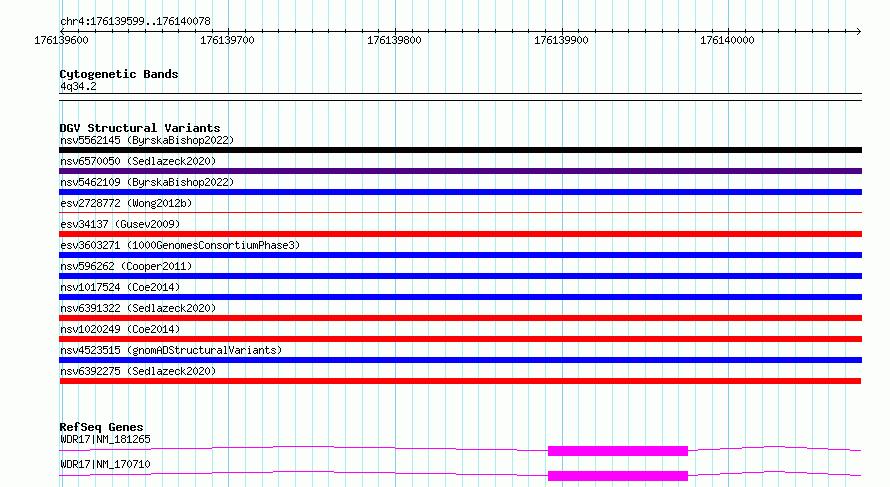Open the esv34137 (Gusev2009) label
The width and height of the screenshot is (890, 487).
tap(120, 224)
